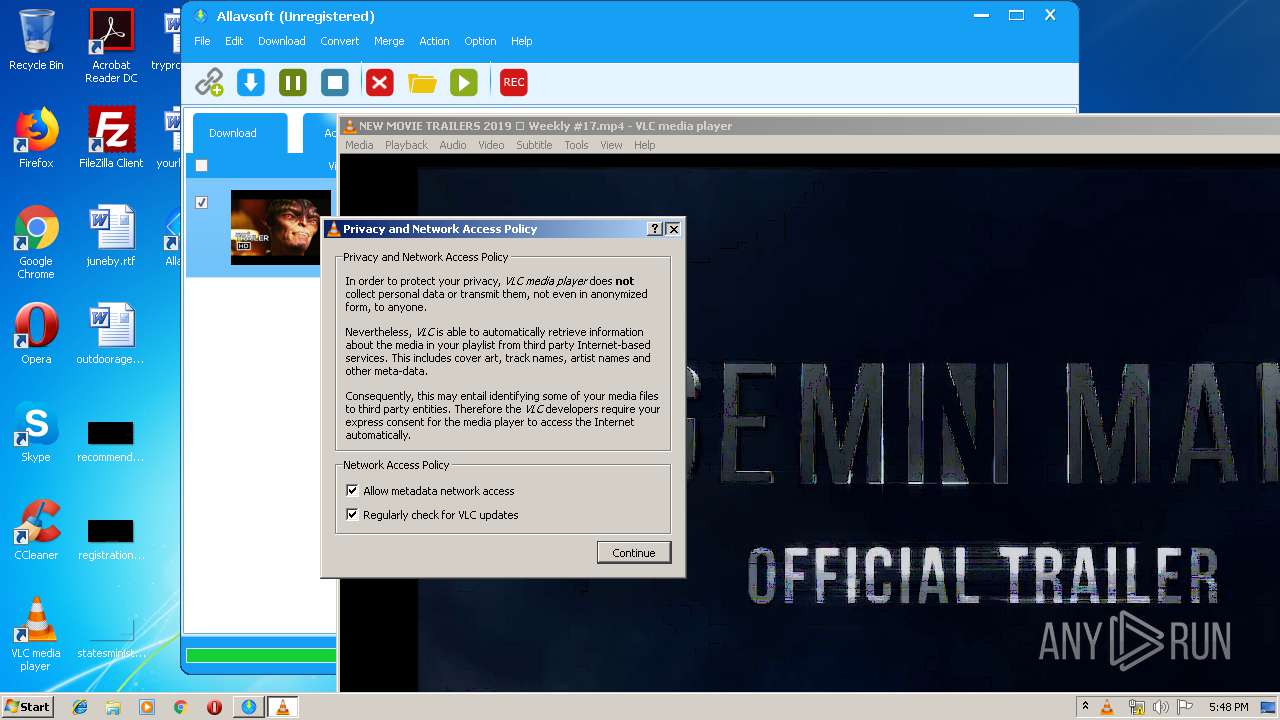
Task: Select Opera desktop shortcut
Action: click(x=36, y=334)
